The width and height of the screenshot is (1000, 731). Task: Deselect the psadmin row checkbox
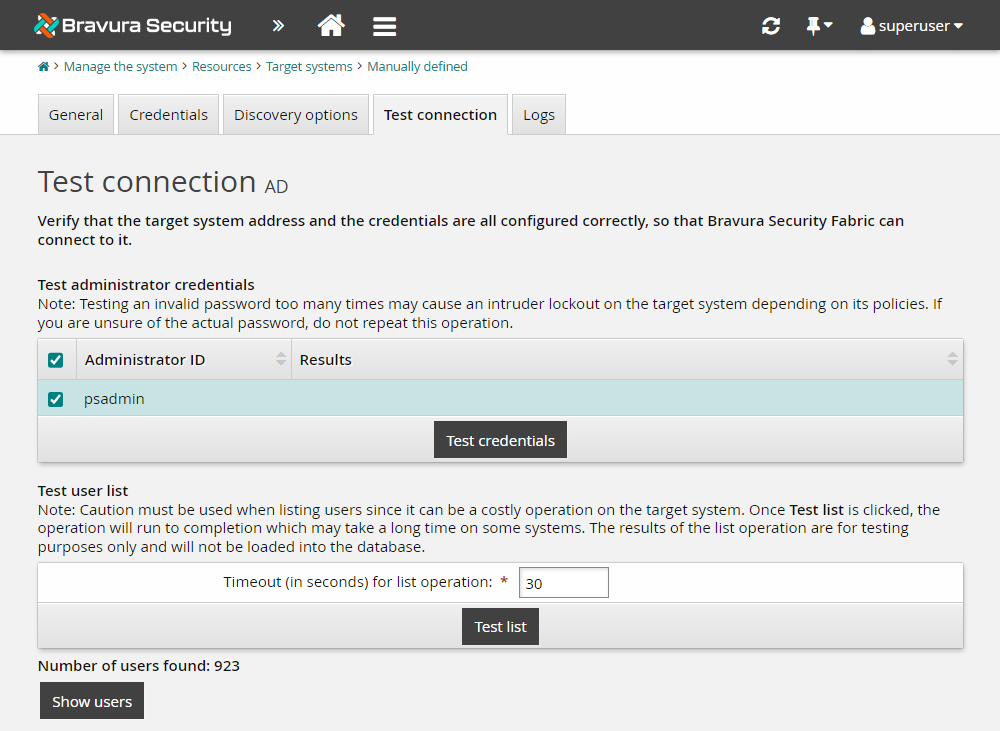pos(56,398)
